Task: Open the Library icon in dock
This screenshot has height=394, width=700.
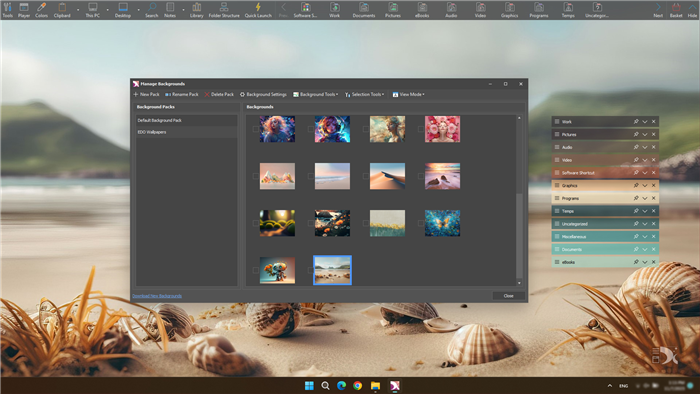Action: coord(196,9)
